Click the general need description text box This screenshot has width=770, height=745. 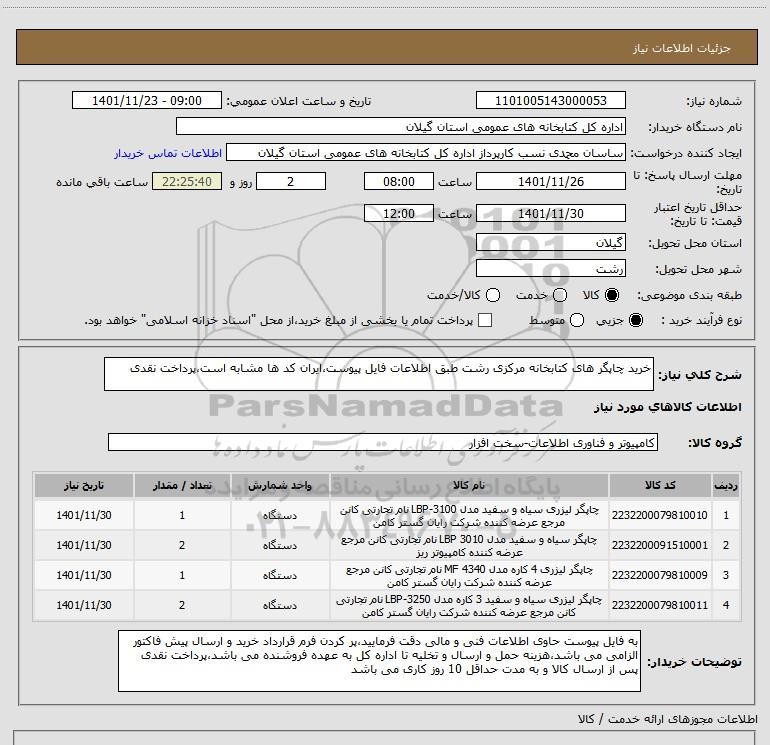pyautogui.click(x=379, y=374)
